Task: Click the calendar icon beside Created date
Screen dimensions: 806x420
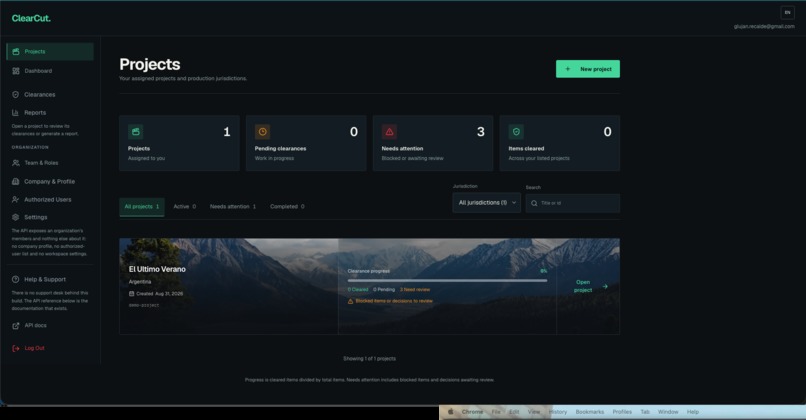Action: (x=132, y=294)
